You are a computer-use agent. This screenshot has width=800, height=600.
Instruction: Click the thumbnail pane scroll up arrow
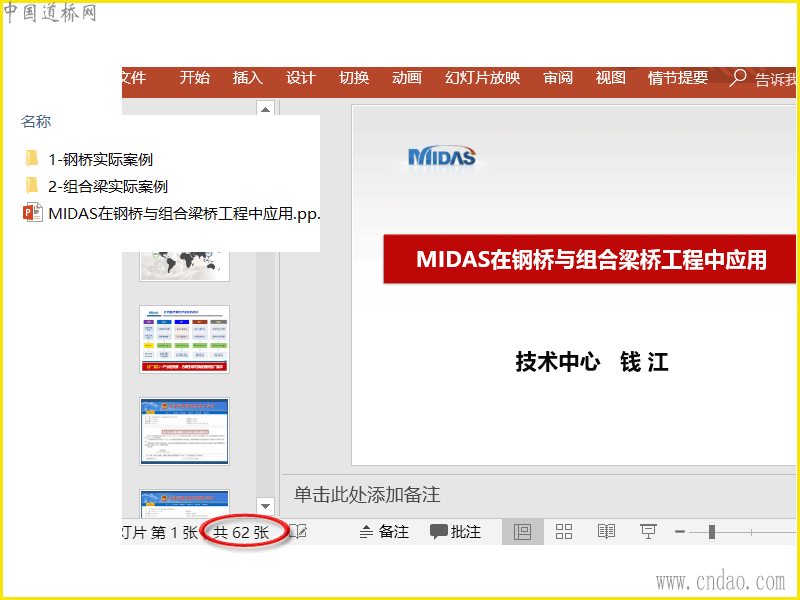point(265,109)
